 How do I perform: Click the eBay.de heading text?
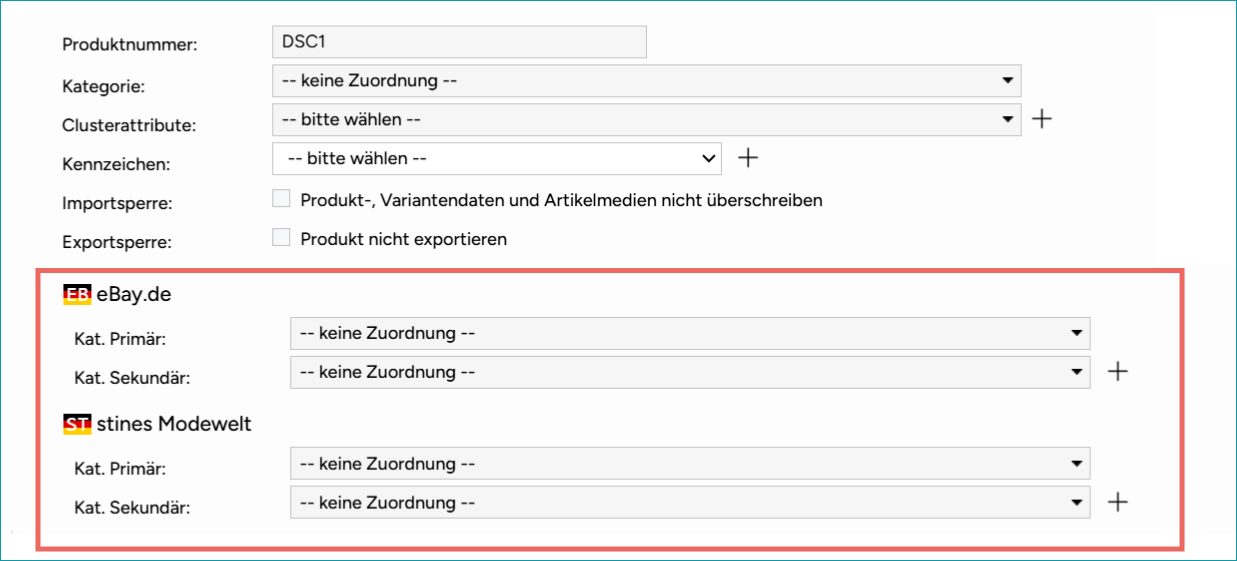click(134, 295)
